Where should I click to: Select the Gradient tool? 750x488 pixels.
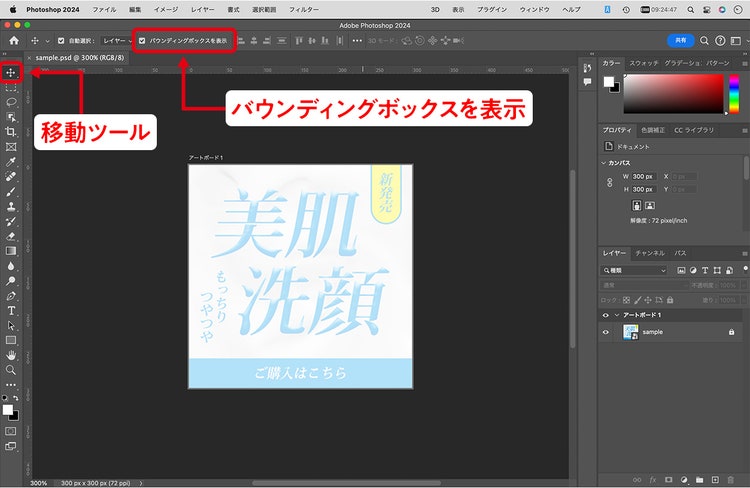click(x=11, y=251)
